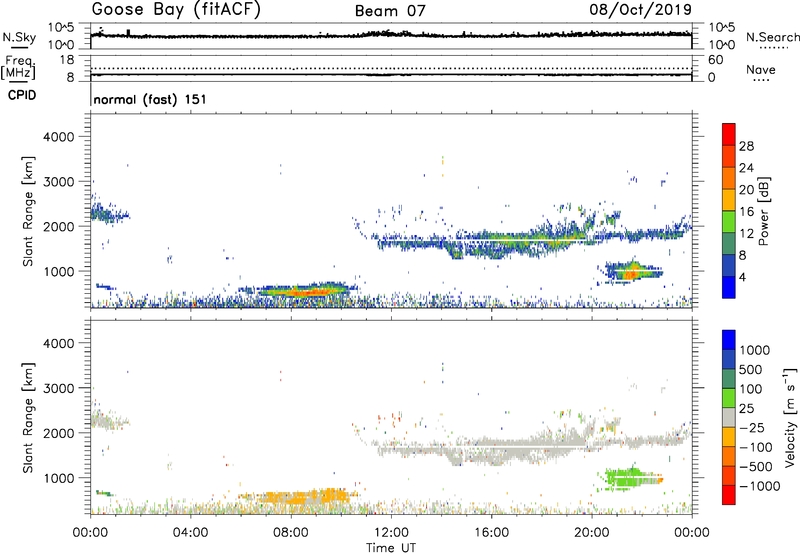This screenshot has width=800, height=554.
Task: Click the '18' frequency axis label
Action: (67, 60)
